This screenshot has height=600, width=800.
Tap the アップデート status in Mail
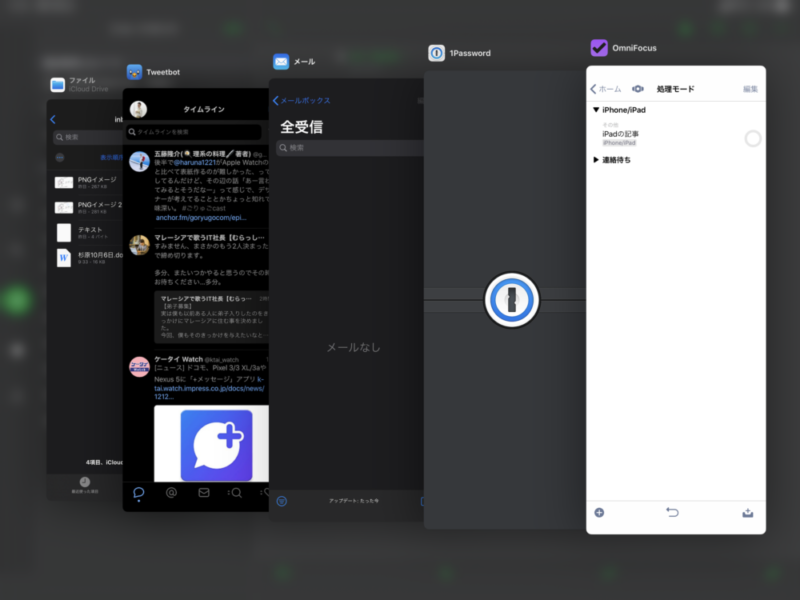[354, 501]
